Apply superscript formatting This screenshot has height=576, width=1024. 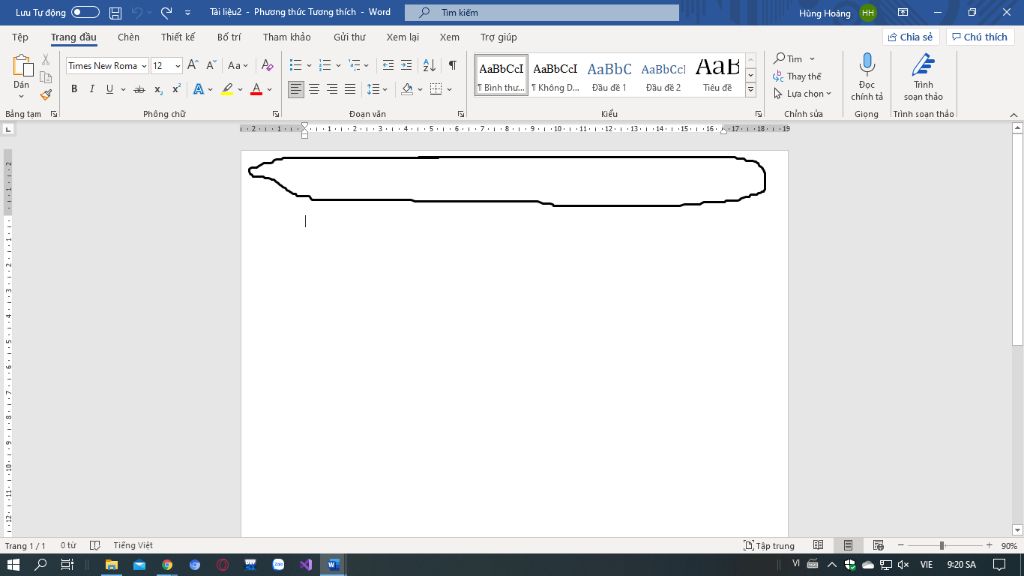coord(176,89)
